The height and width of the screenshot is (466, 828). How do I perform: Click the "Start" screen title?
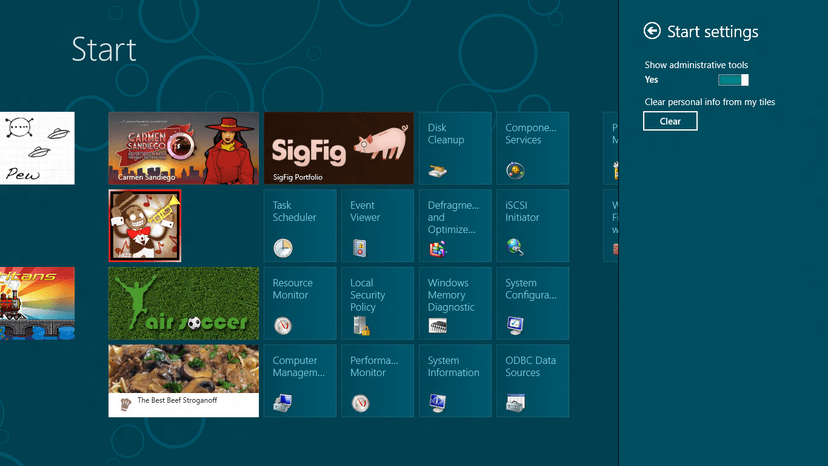tap(104, 49)
